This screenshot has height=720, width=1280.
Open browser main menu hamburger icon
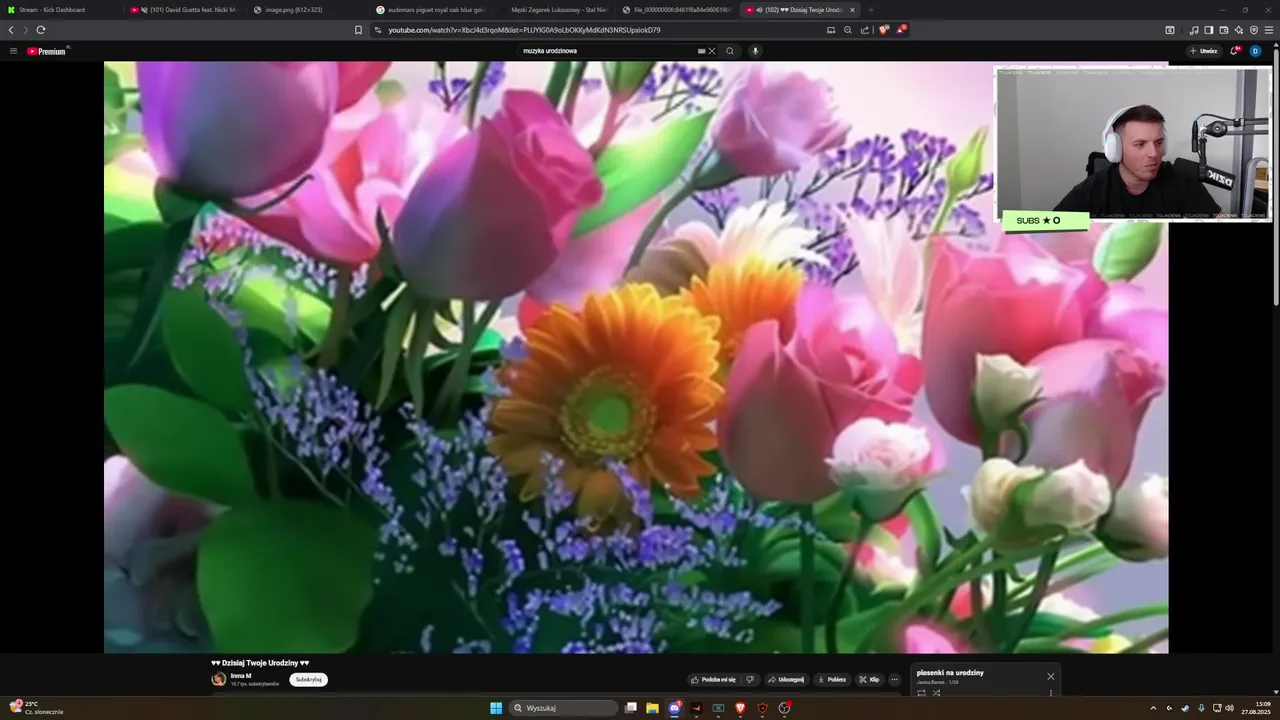[1269, 30]
